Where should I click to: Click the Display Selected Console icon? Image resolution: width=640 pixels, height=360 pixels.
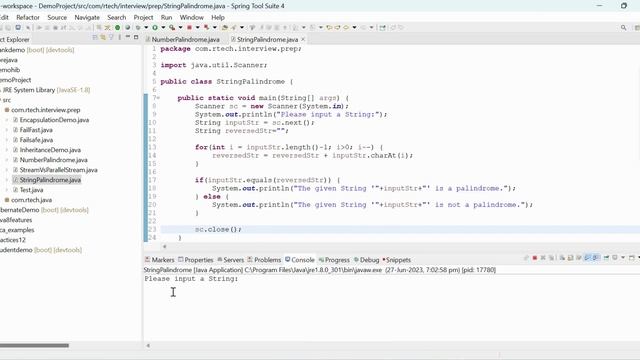coord(615,258)
